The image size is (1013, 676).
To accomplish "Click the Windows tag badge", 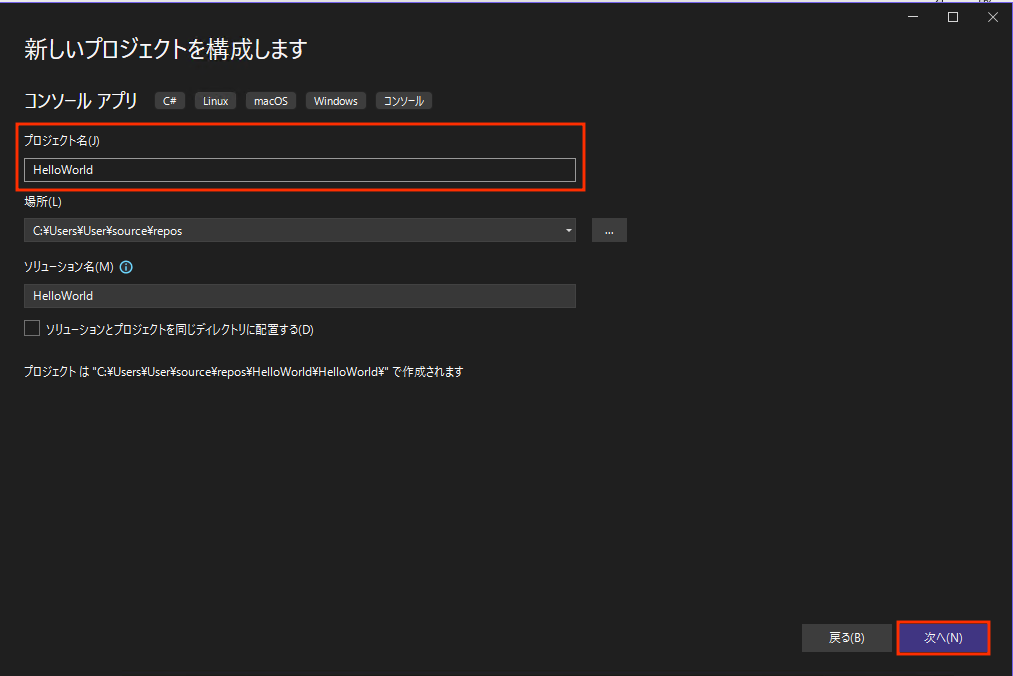I will click(x=335, y=101).
